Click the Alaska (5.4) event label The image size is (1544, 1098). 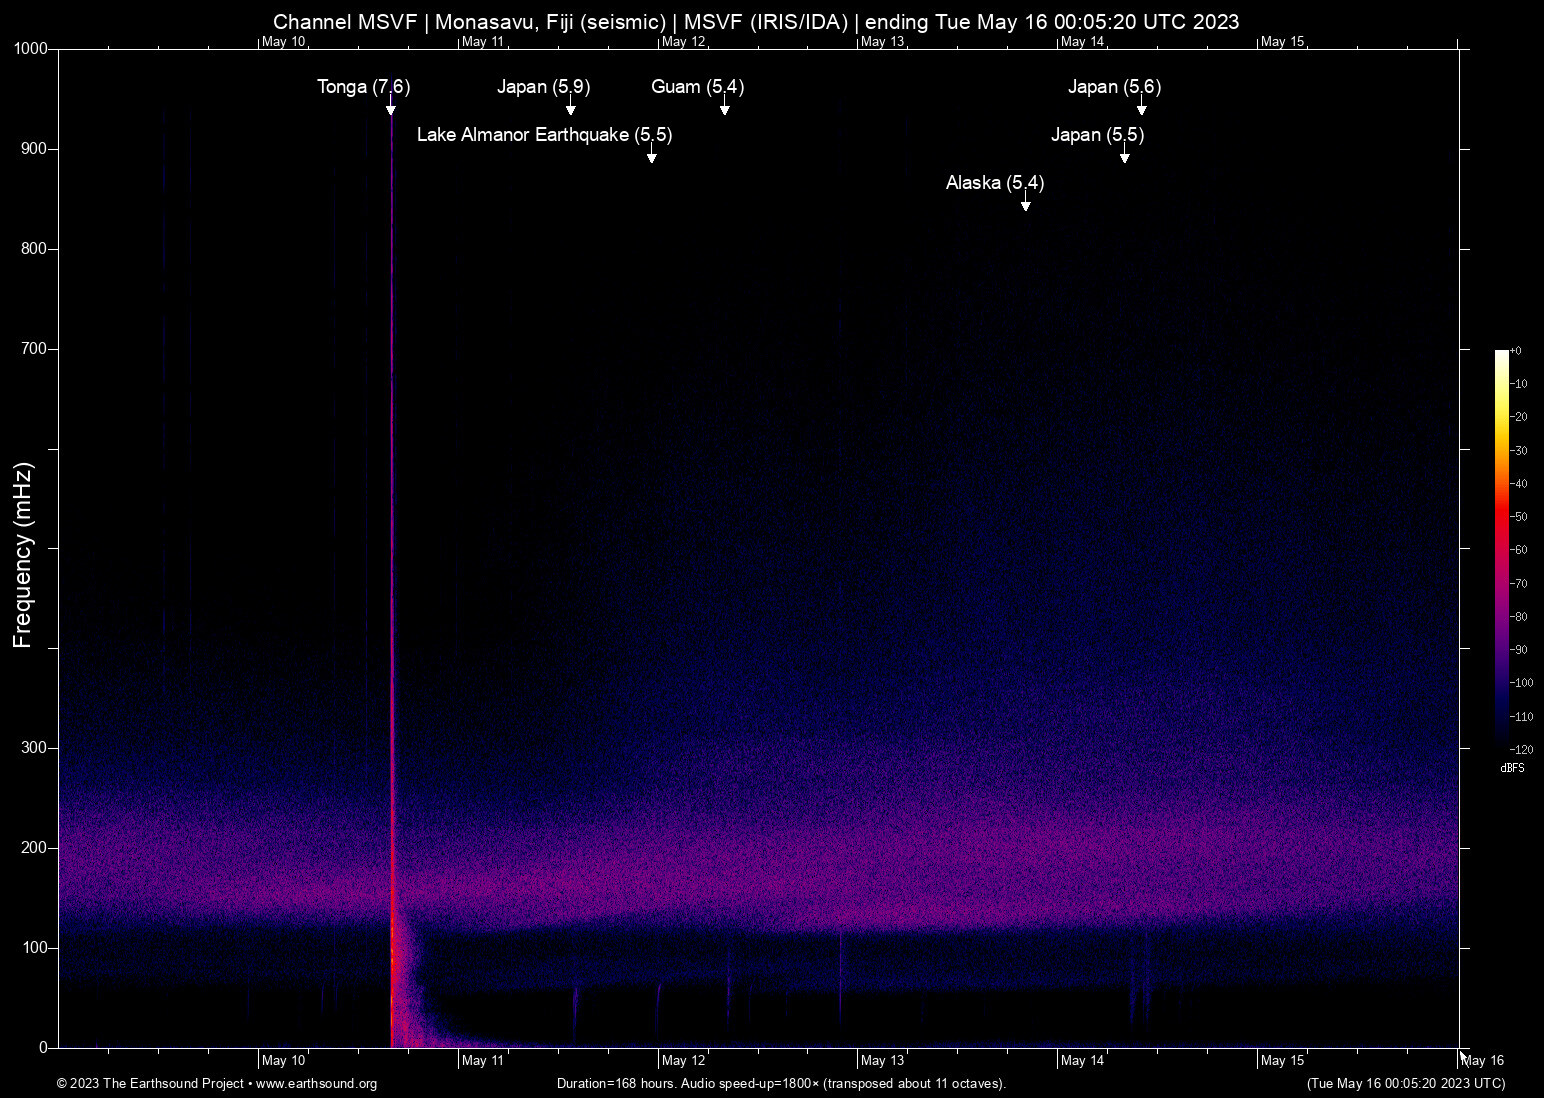tap(995, 183)
